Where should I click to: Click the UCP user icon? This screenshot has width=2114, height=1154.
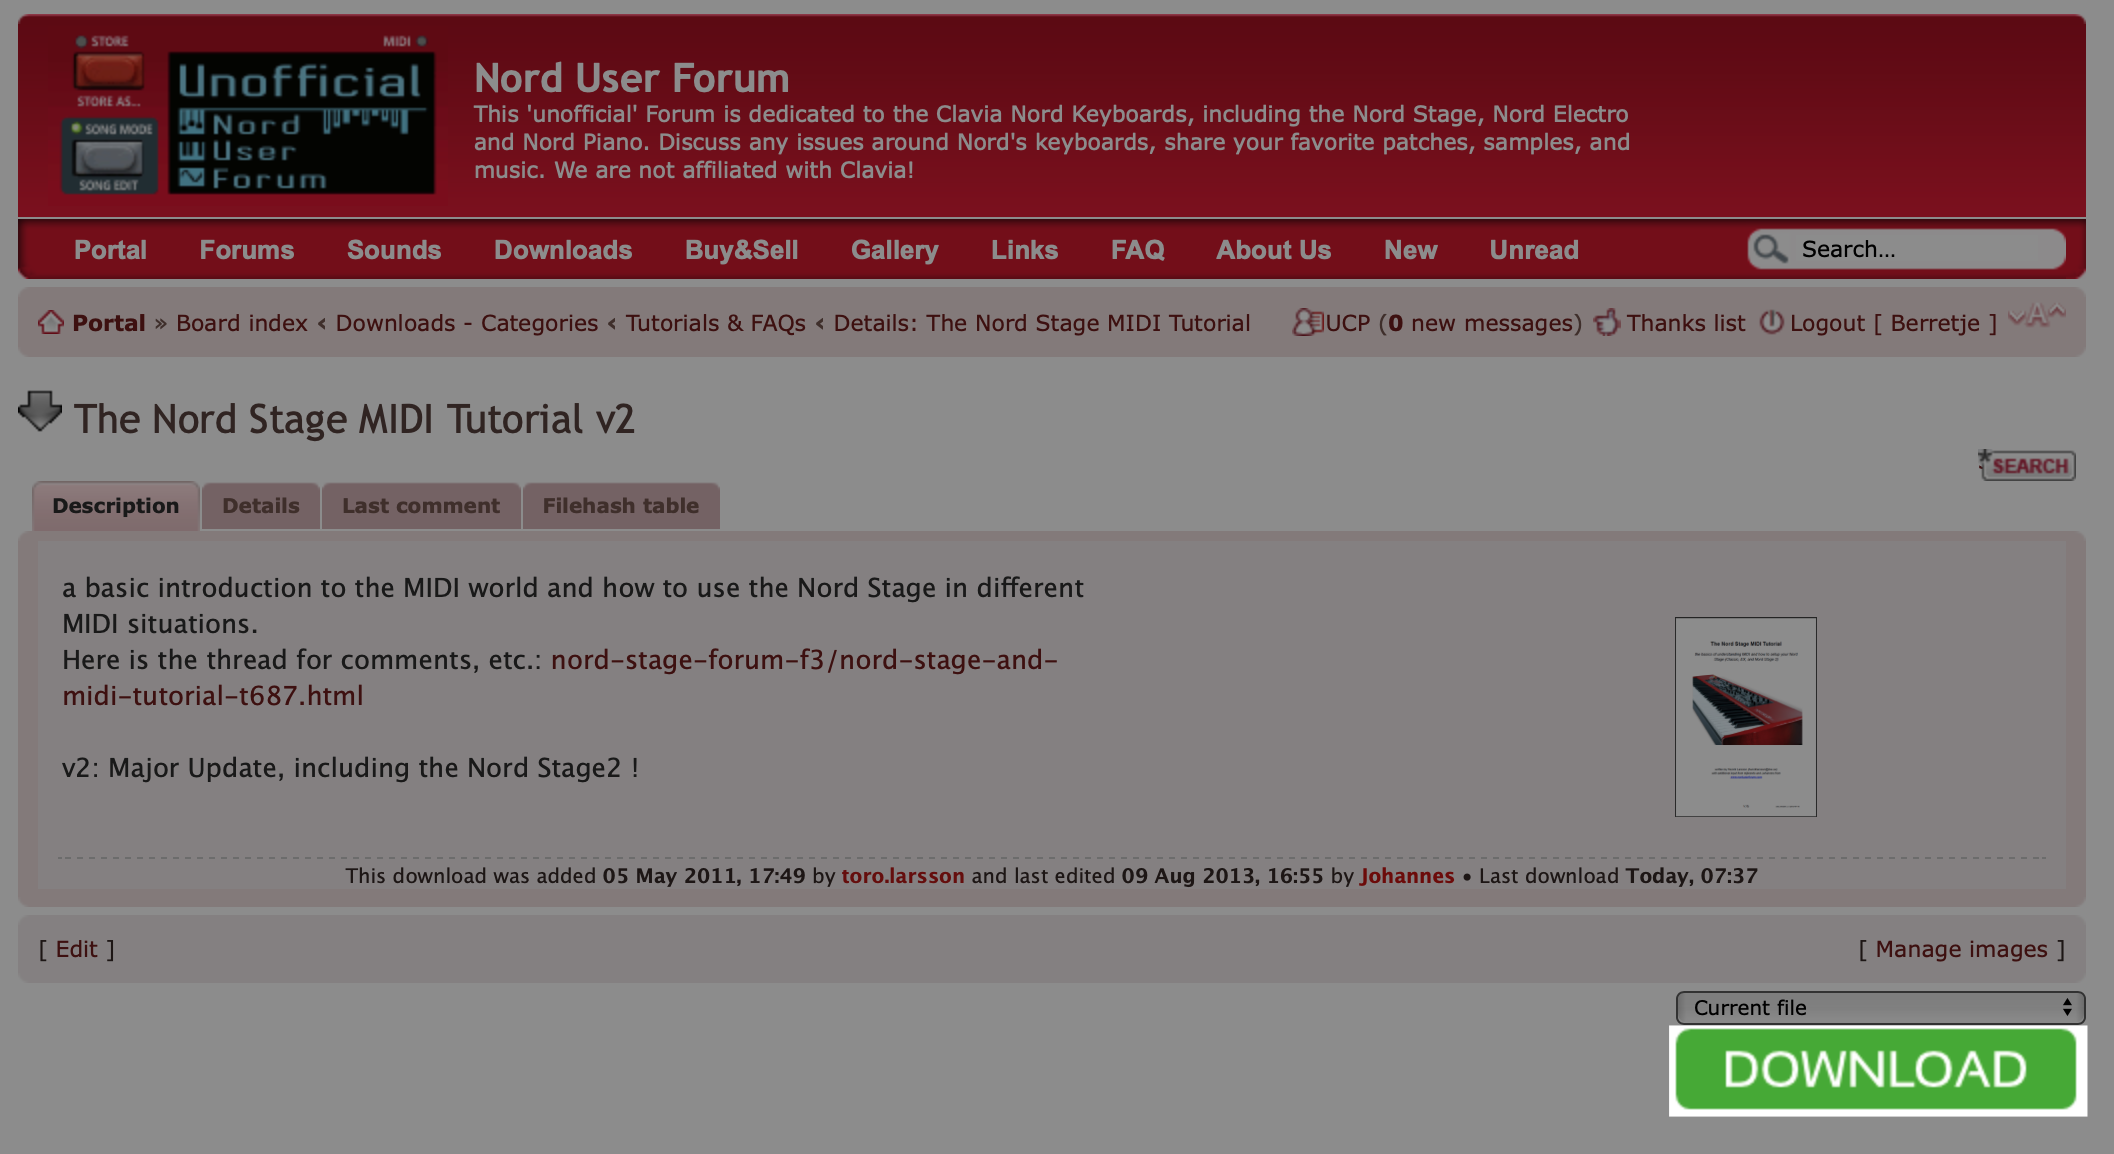[1307, 322]
